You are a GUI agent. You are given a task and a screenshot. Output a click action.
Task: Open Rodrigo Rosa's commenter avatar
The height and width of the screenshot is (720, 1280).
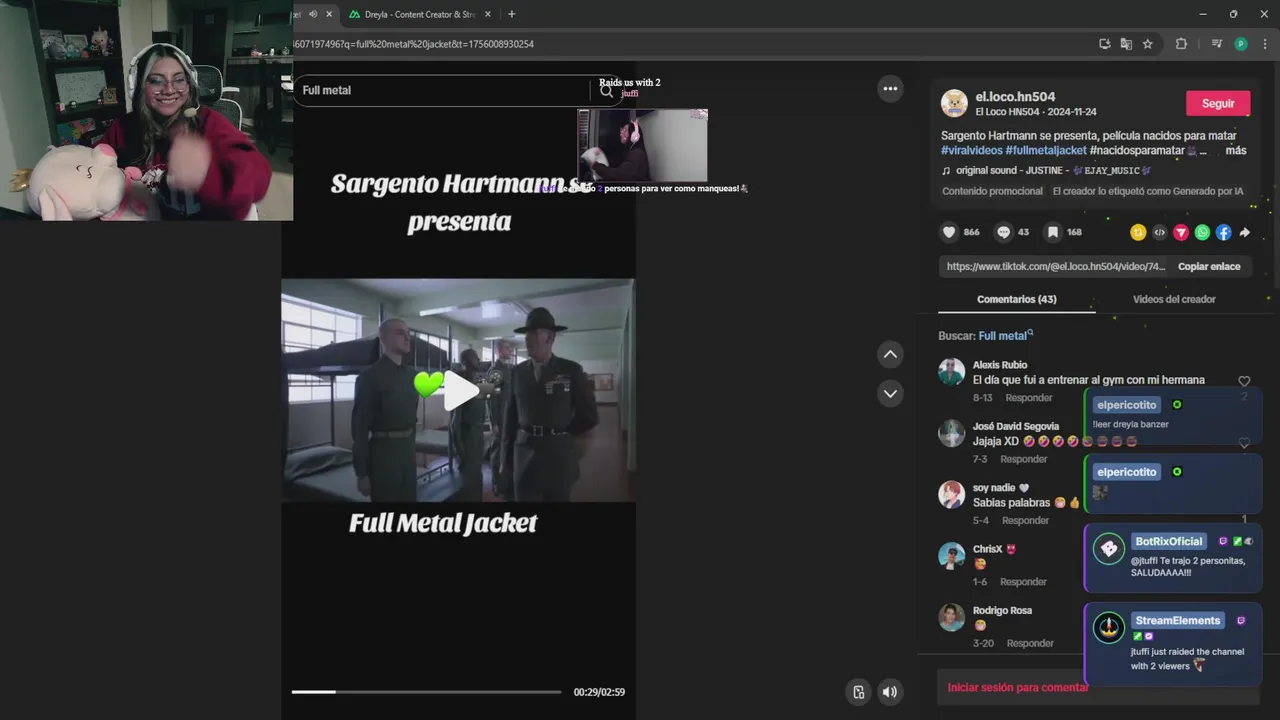952,617
